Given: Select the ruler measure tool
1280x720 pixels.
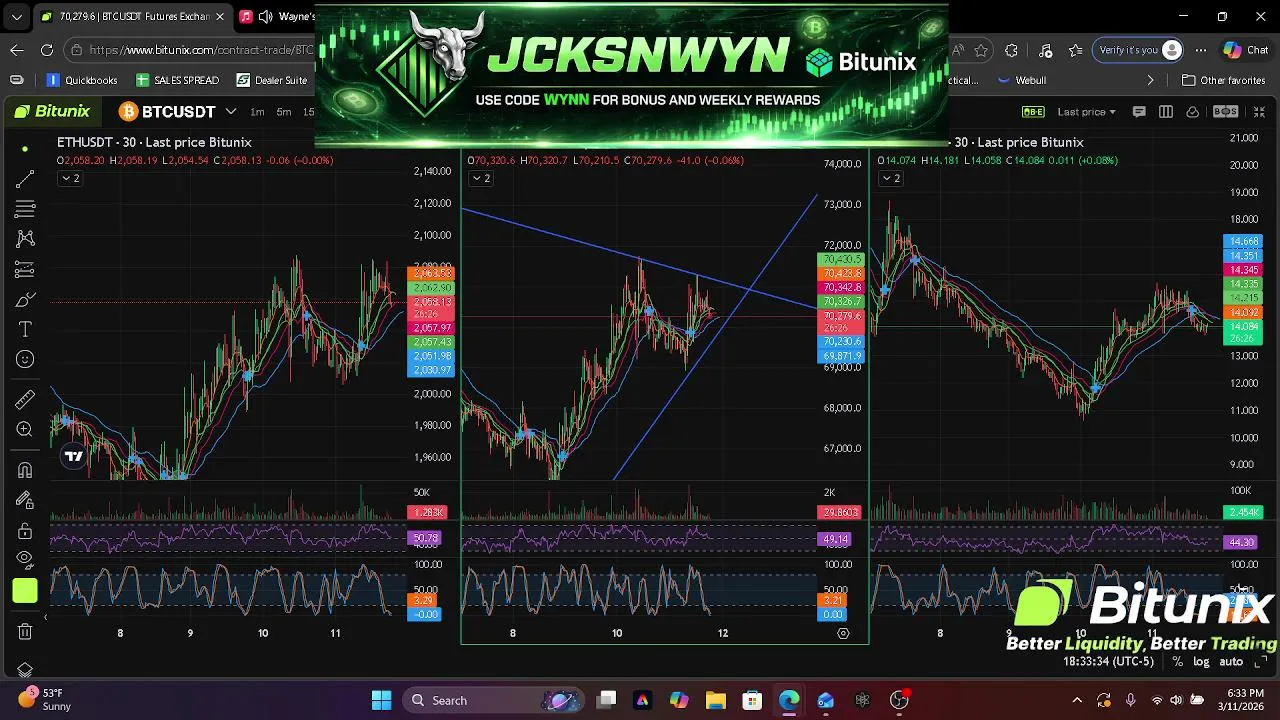Looking at the screenshot, I should 25,400.
